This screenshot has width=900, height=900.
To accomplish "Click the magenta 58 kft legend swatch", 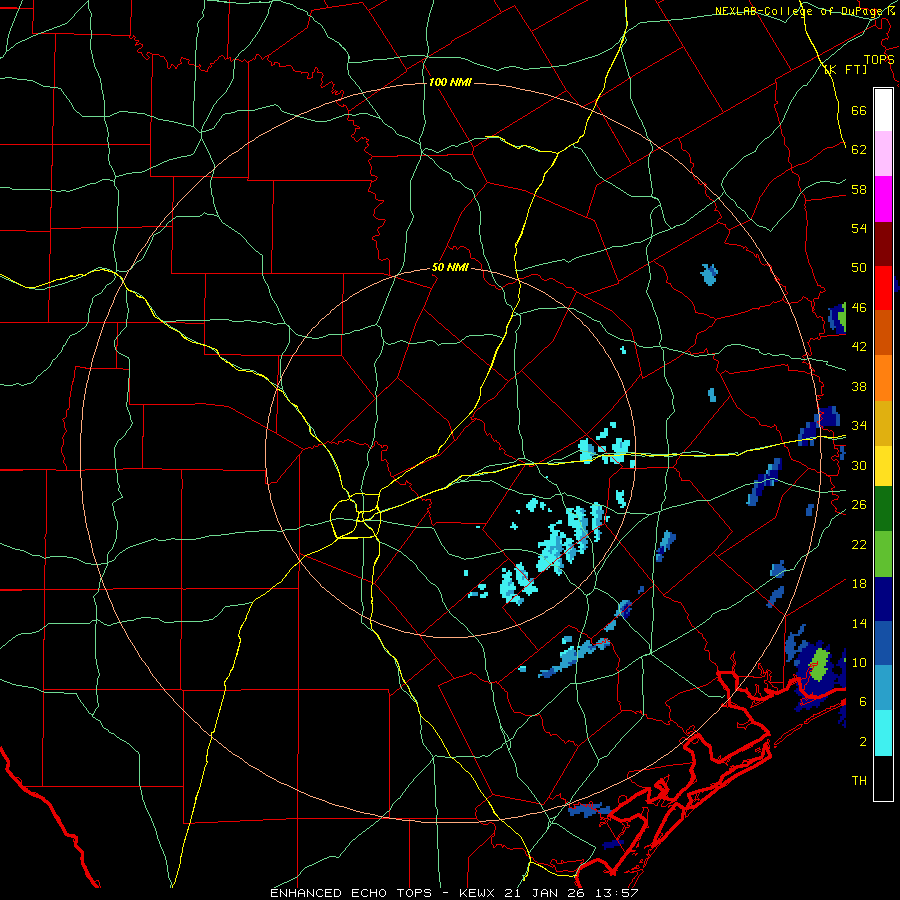I will coord(883,199).
